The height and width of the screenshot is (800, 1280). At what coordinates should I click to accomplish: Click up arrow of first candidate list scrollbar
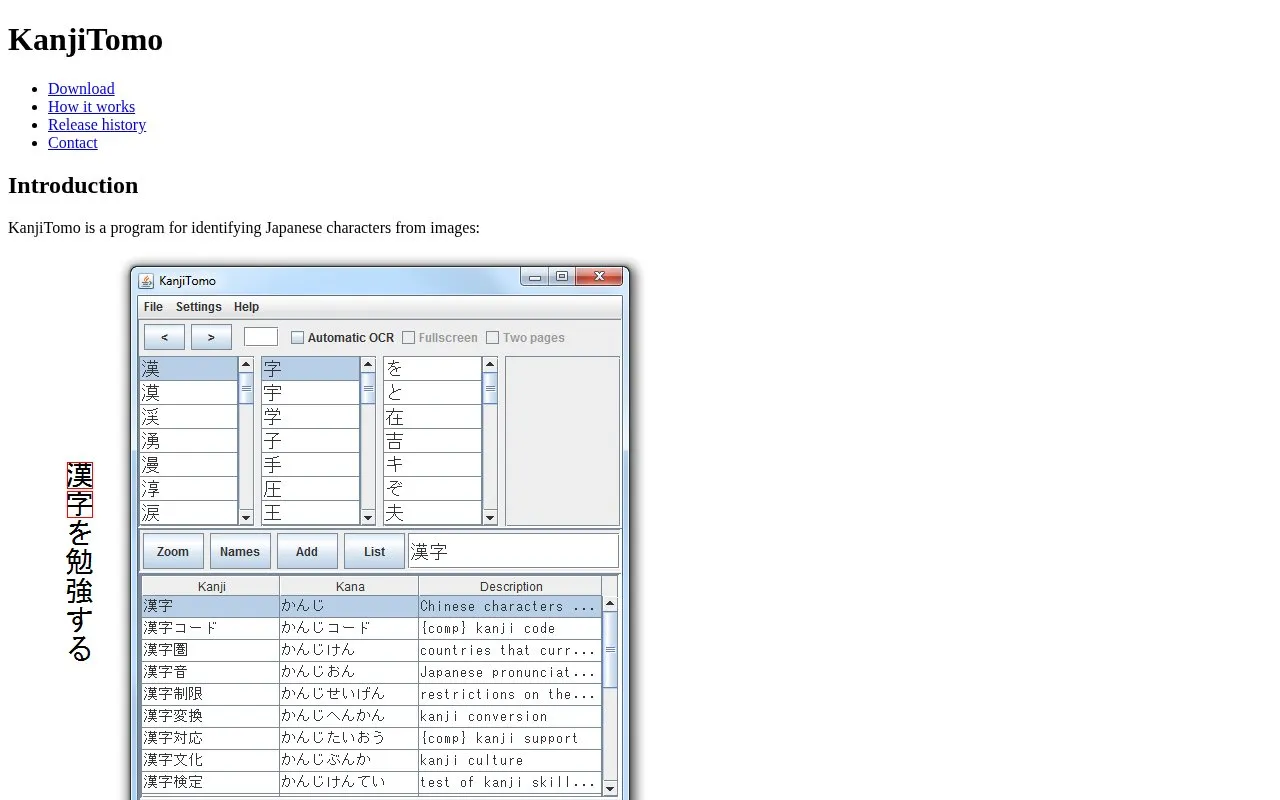[x=246, y=365]
